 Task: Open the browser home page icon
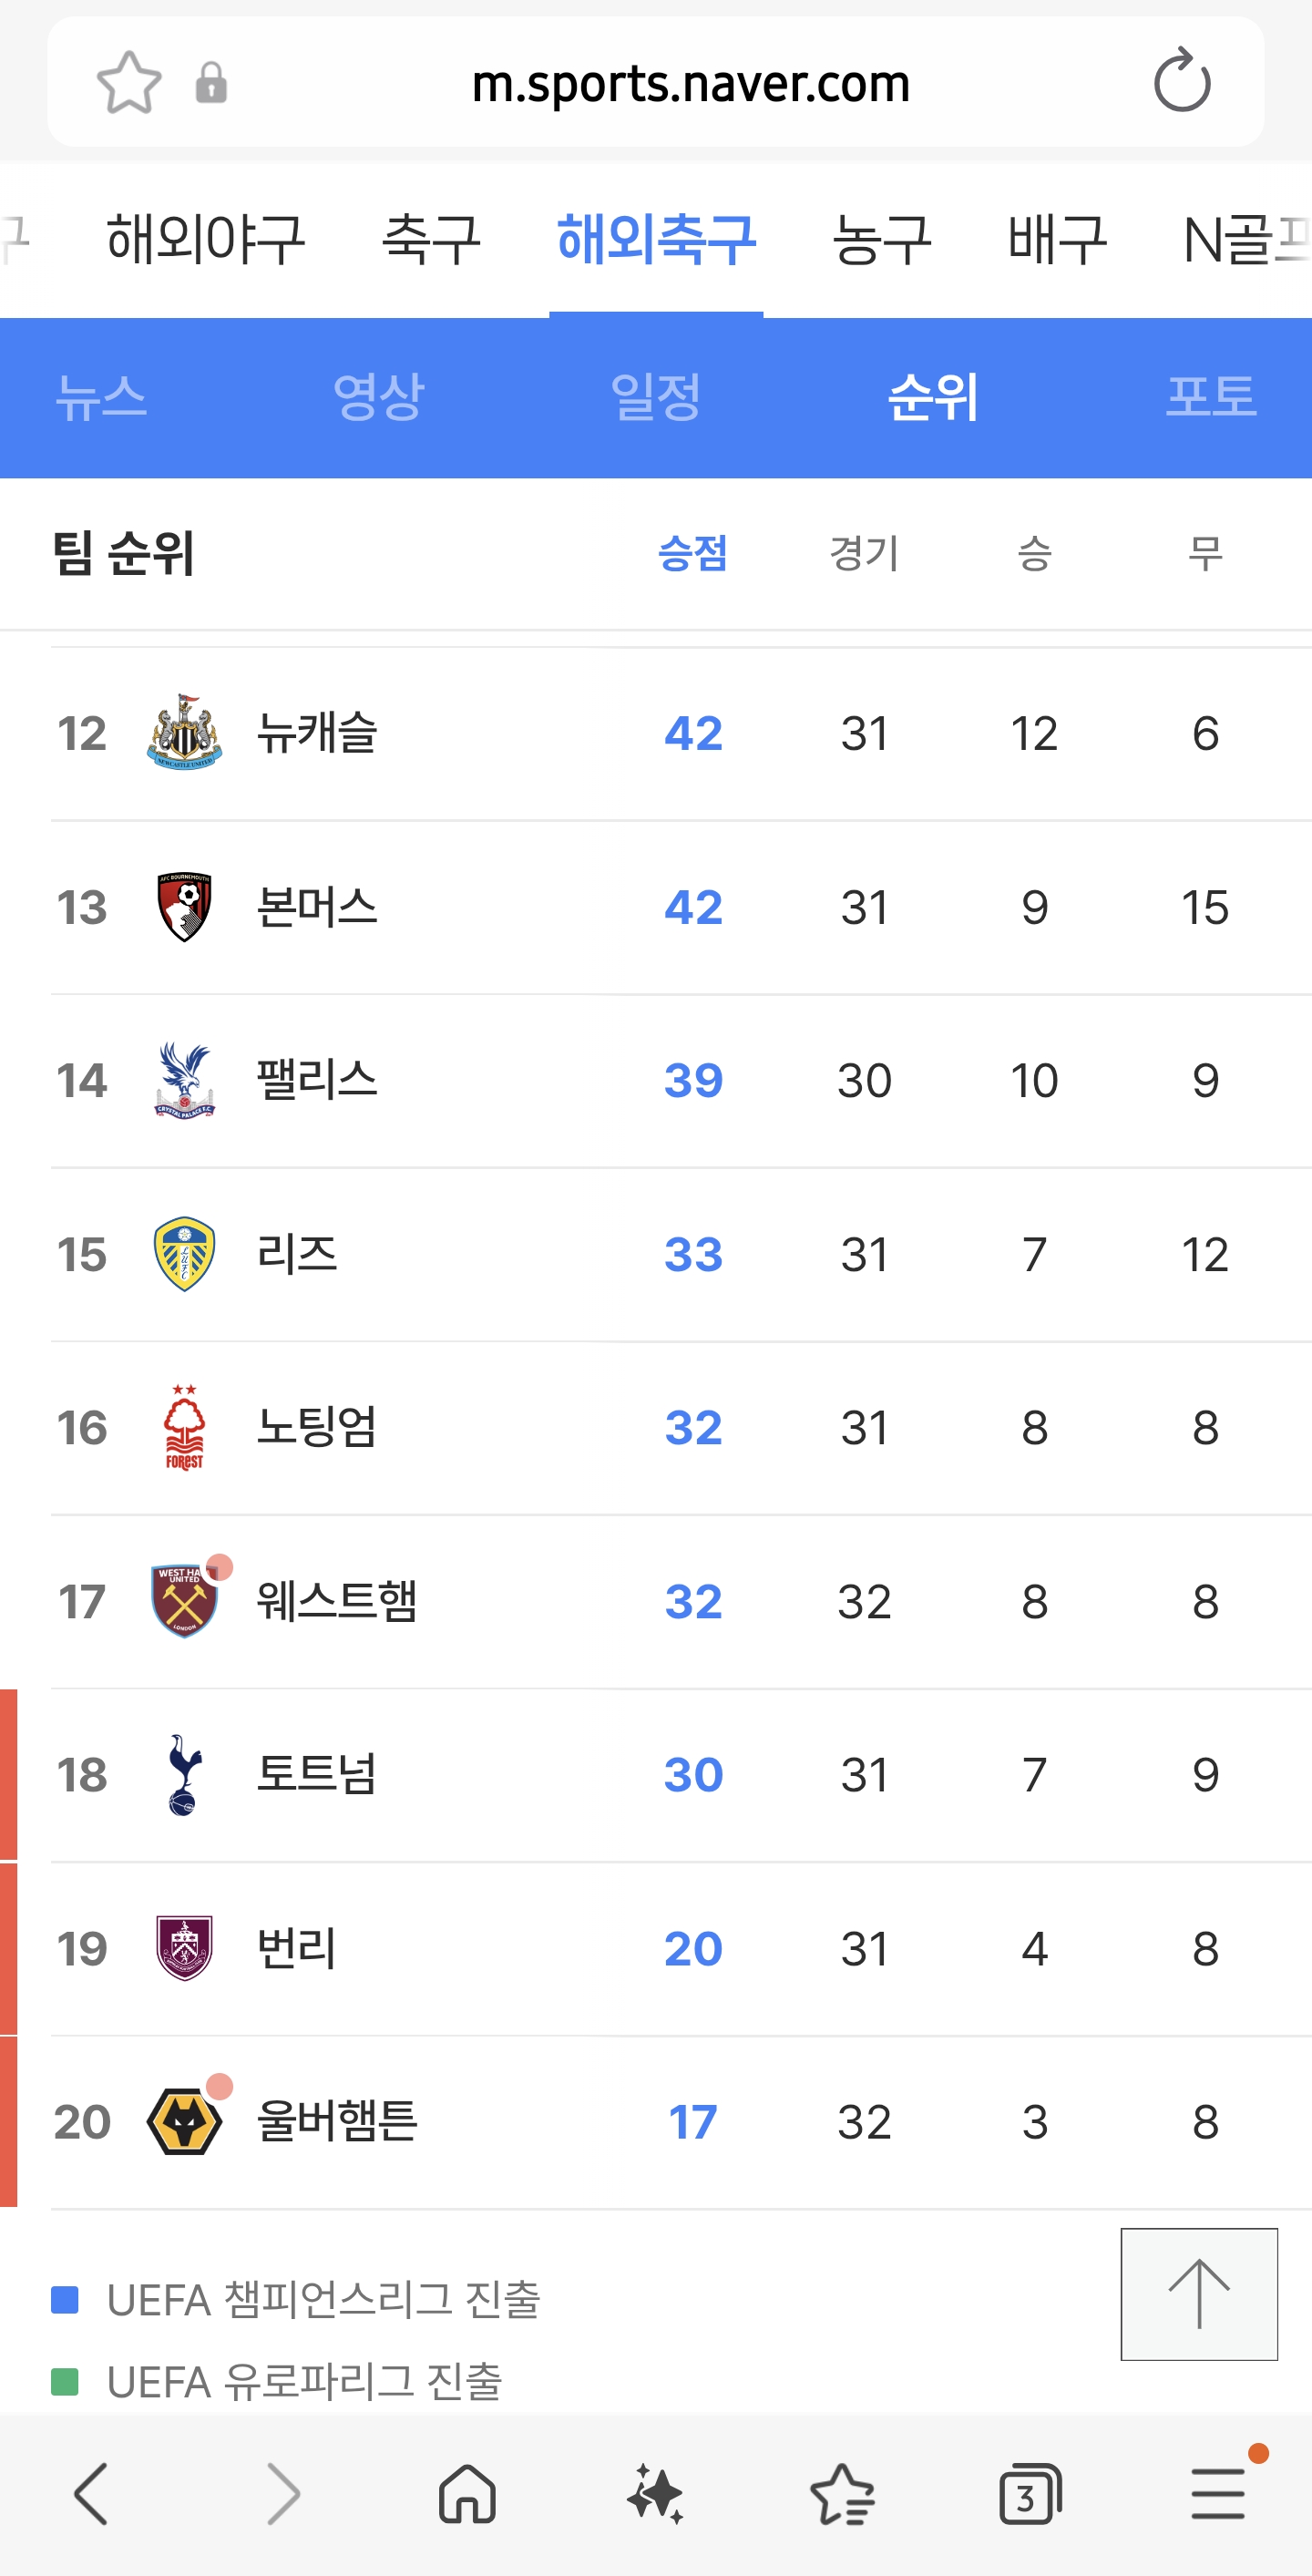pos(467,2493)
